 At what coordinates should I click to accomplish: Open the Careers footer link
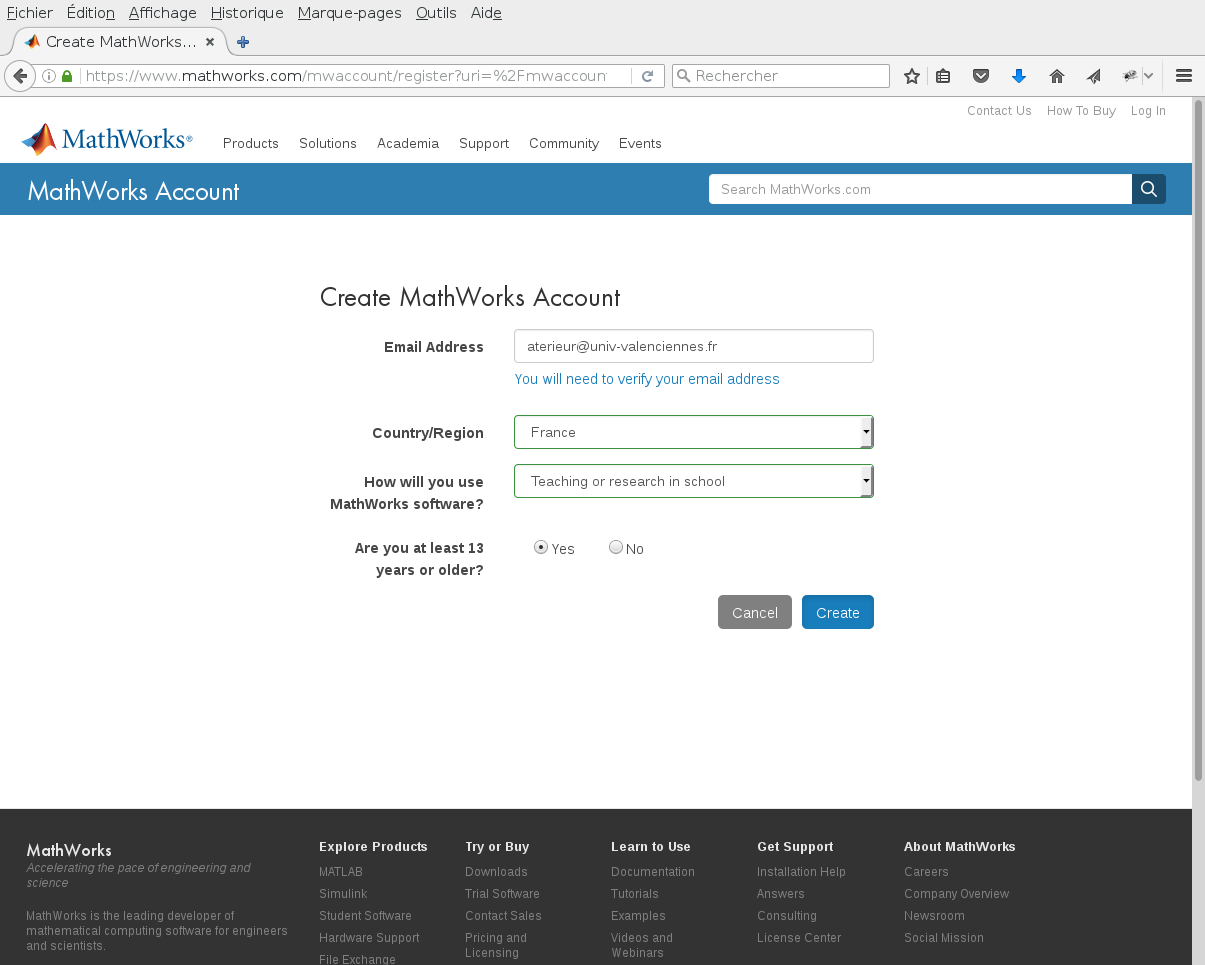tap(926, 872)
